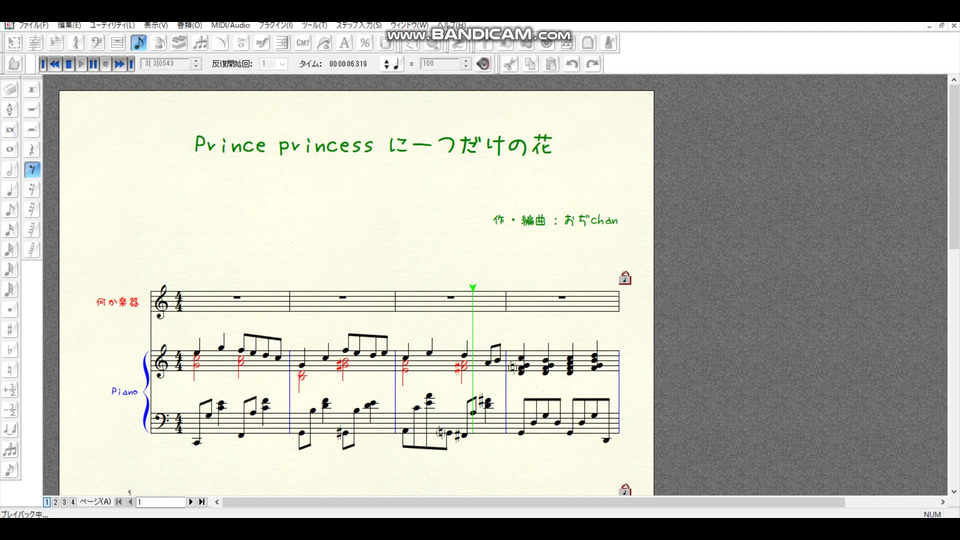
Task: Pause the playback
Action: tap(93, 64)
